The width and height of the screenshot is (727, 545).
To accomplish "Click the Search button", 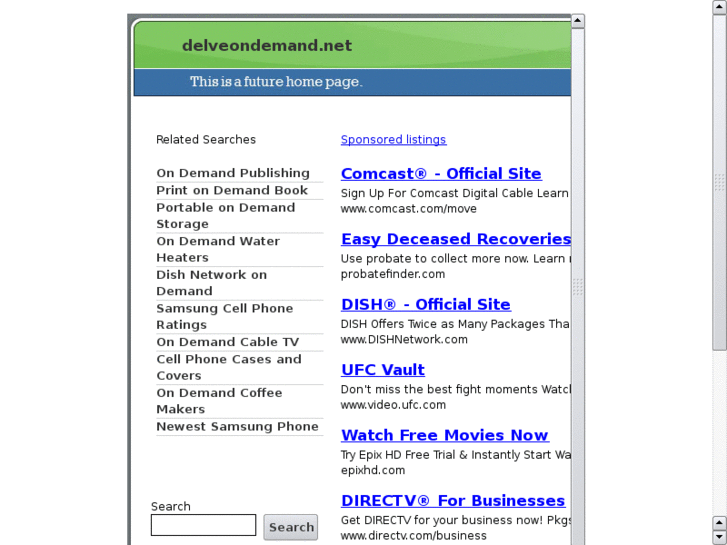I will click(291, 527).
